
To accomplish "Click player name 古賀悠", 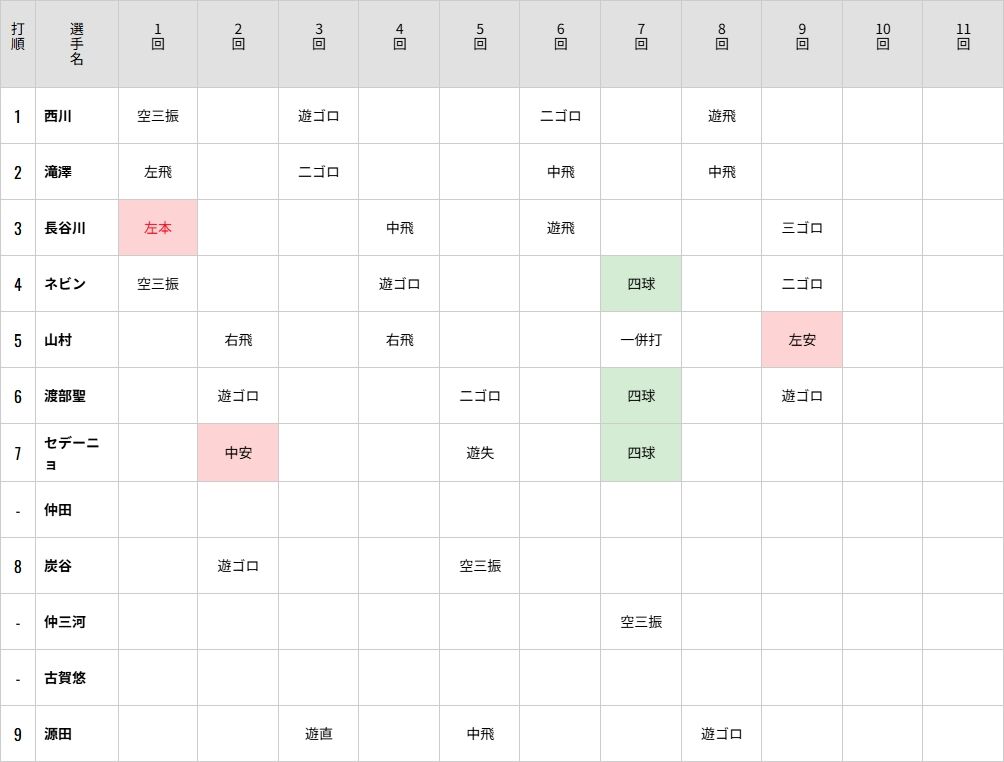I will [65, 678].
